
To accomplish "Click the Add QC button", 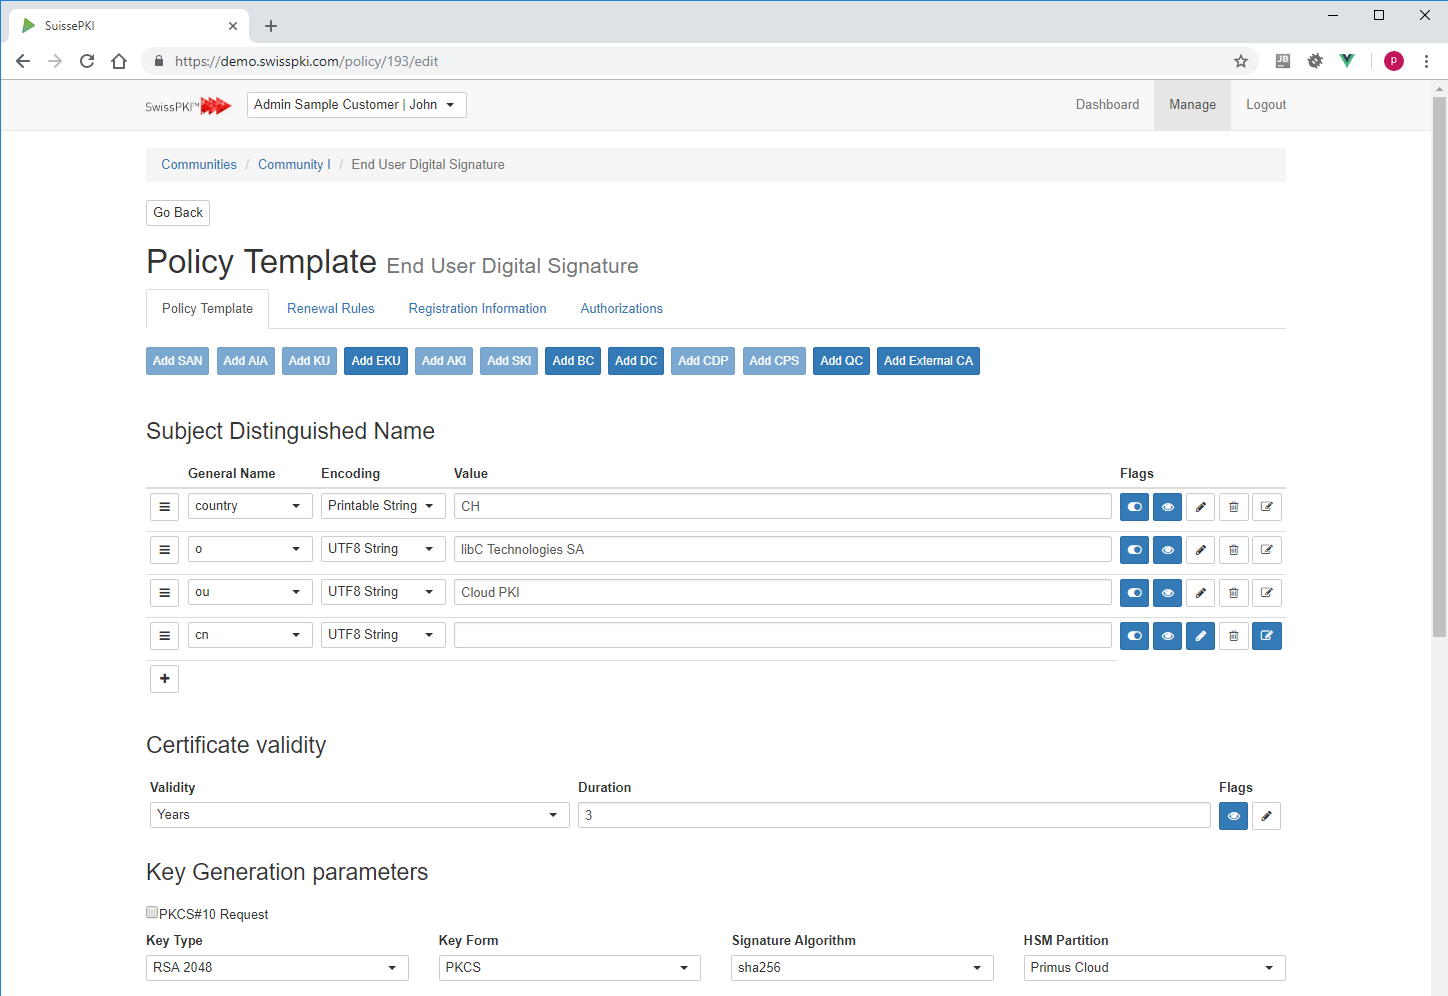I will pos(841,361).
